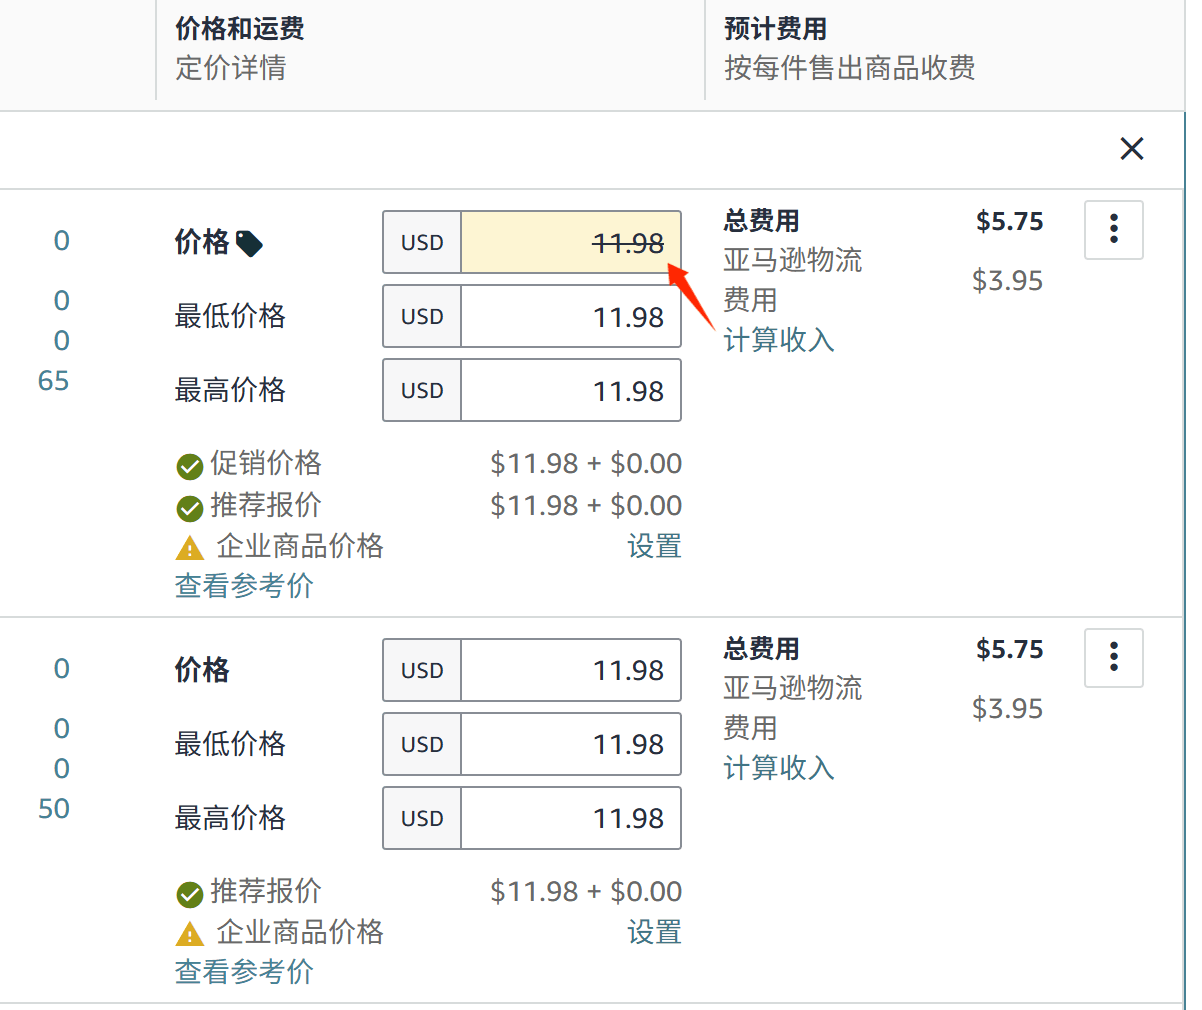This screenshot has height=1010, width=1202.
Task: Click warning triangle beside second 企业商品价格
Action: point(189,934)
